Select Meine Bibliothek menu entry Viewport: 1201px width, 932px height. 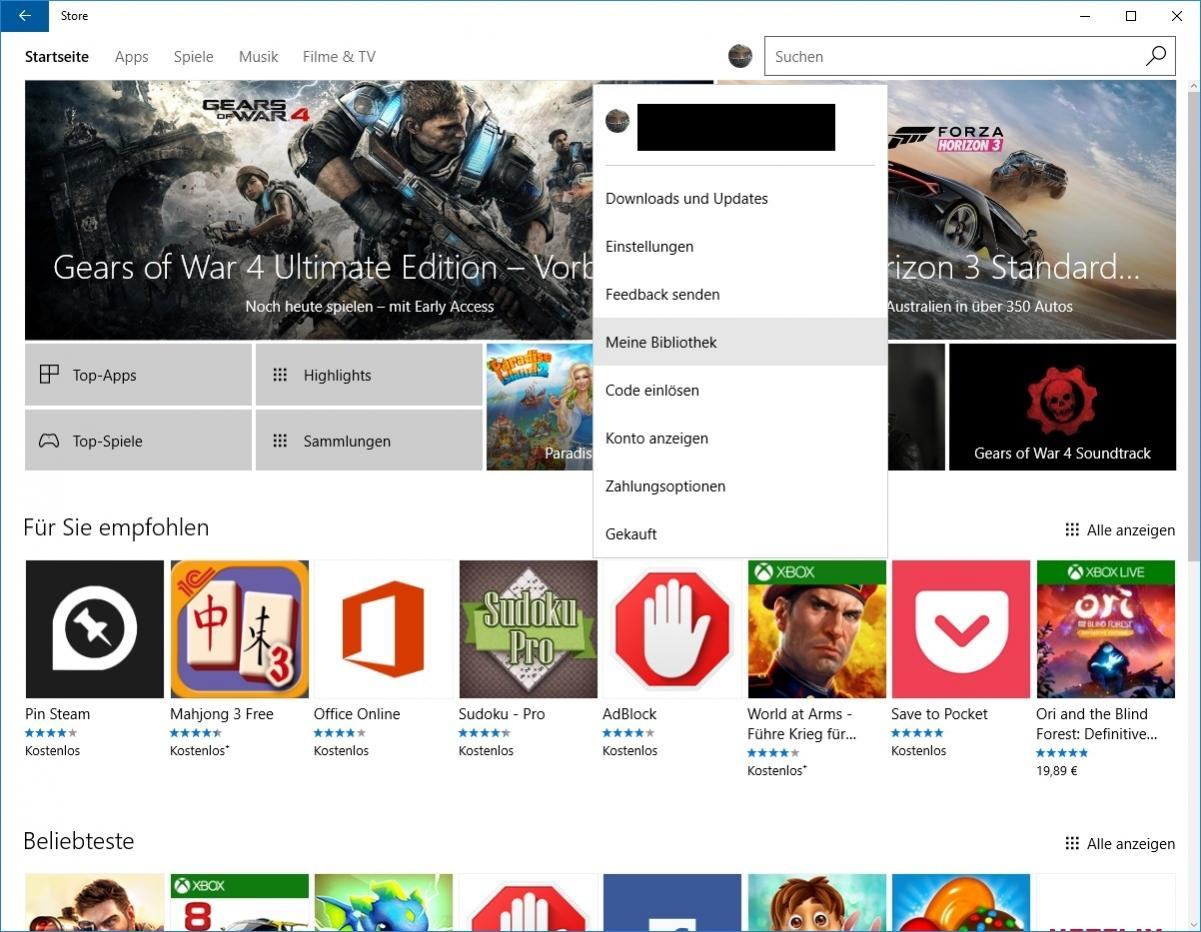pyautogui.click(x=740, y=342)
